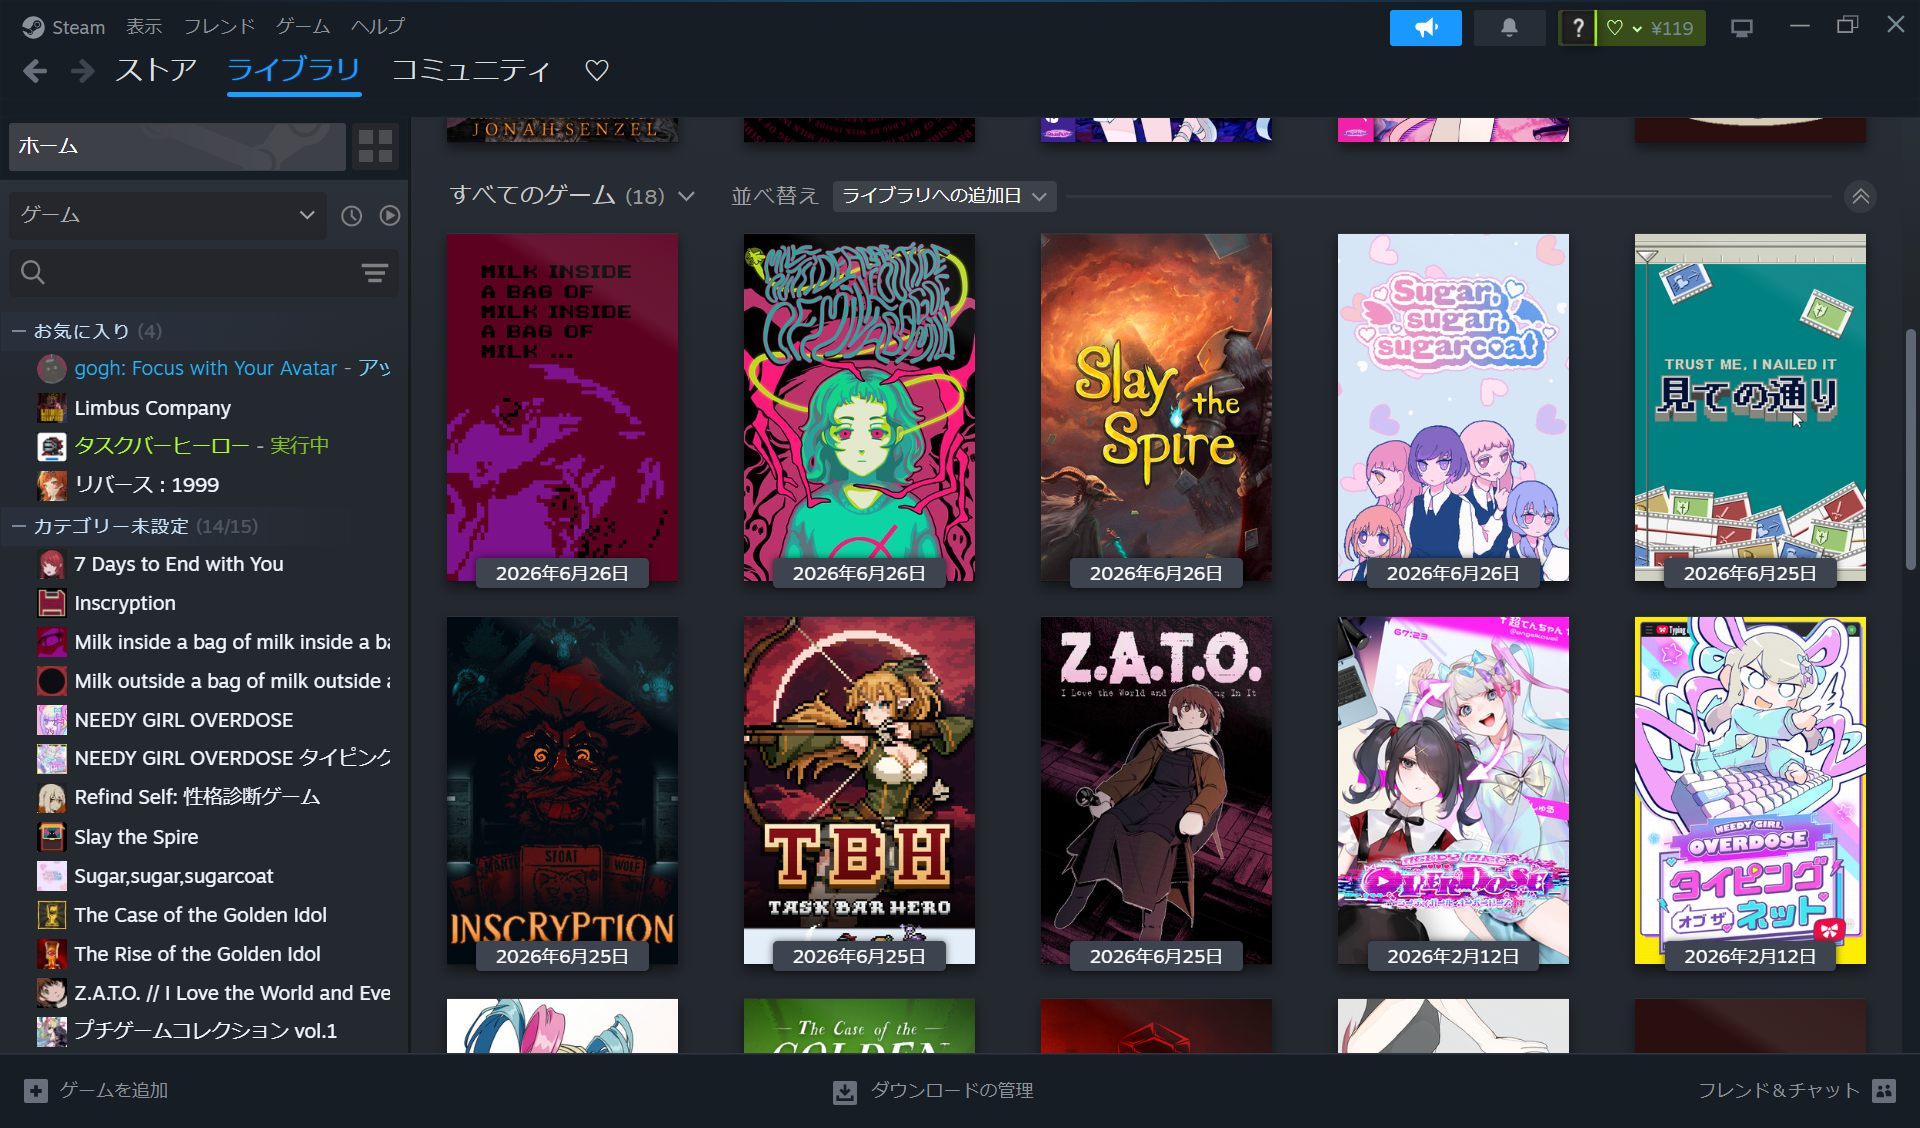This screenshot has height=1128, width=1920.
Task: Open the フレンド menu
Action: click(219, 27)
